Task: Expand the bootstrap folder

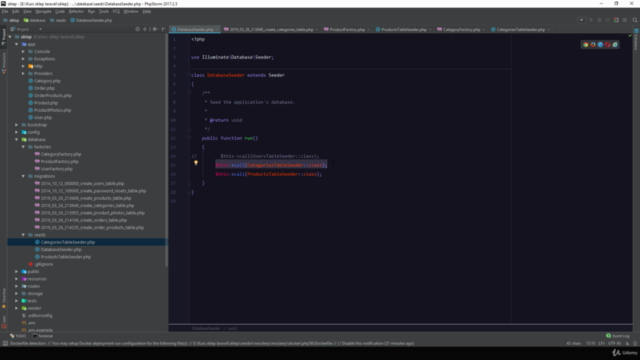Action: point(17,125)
